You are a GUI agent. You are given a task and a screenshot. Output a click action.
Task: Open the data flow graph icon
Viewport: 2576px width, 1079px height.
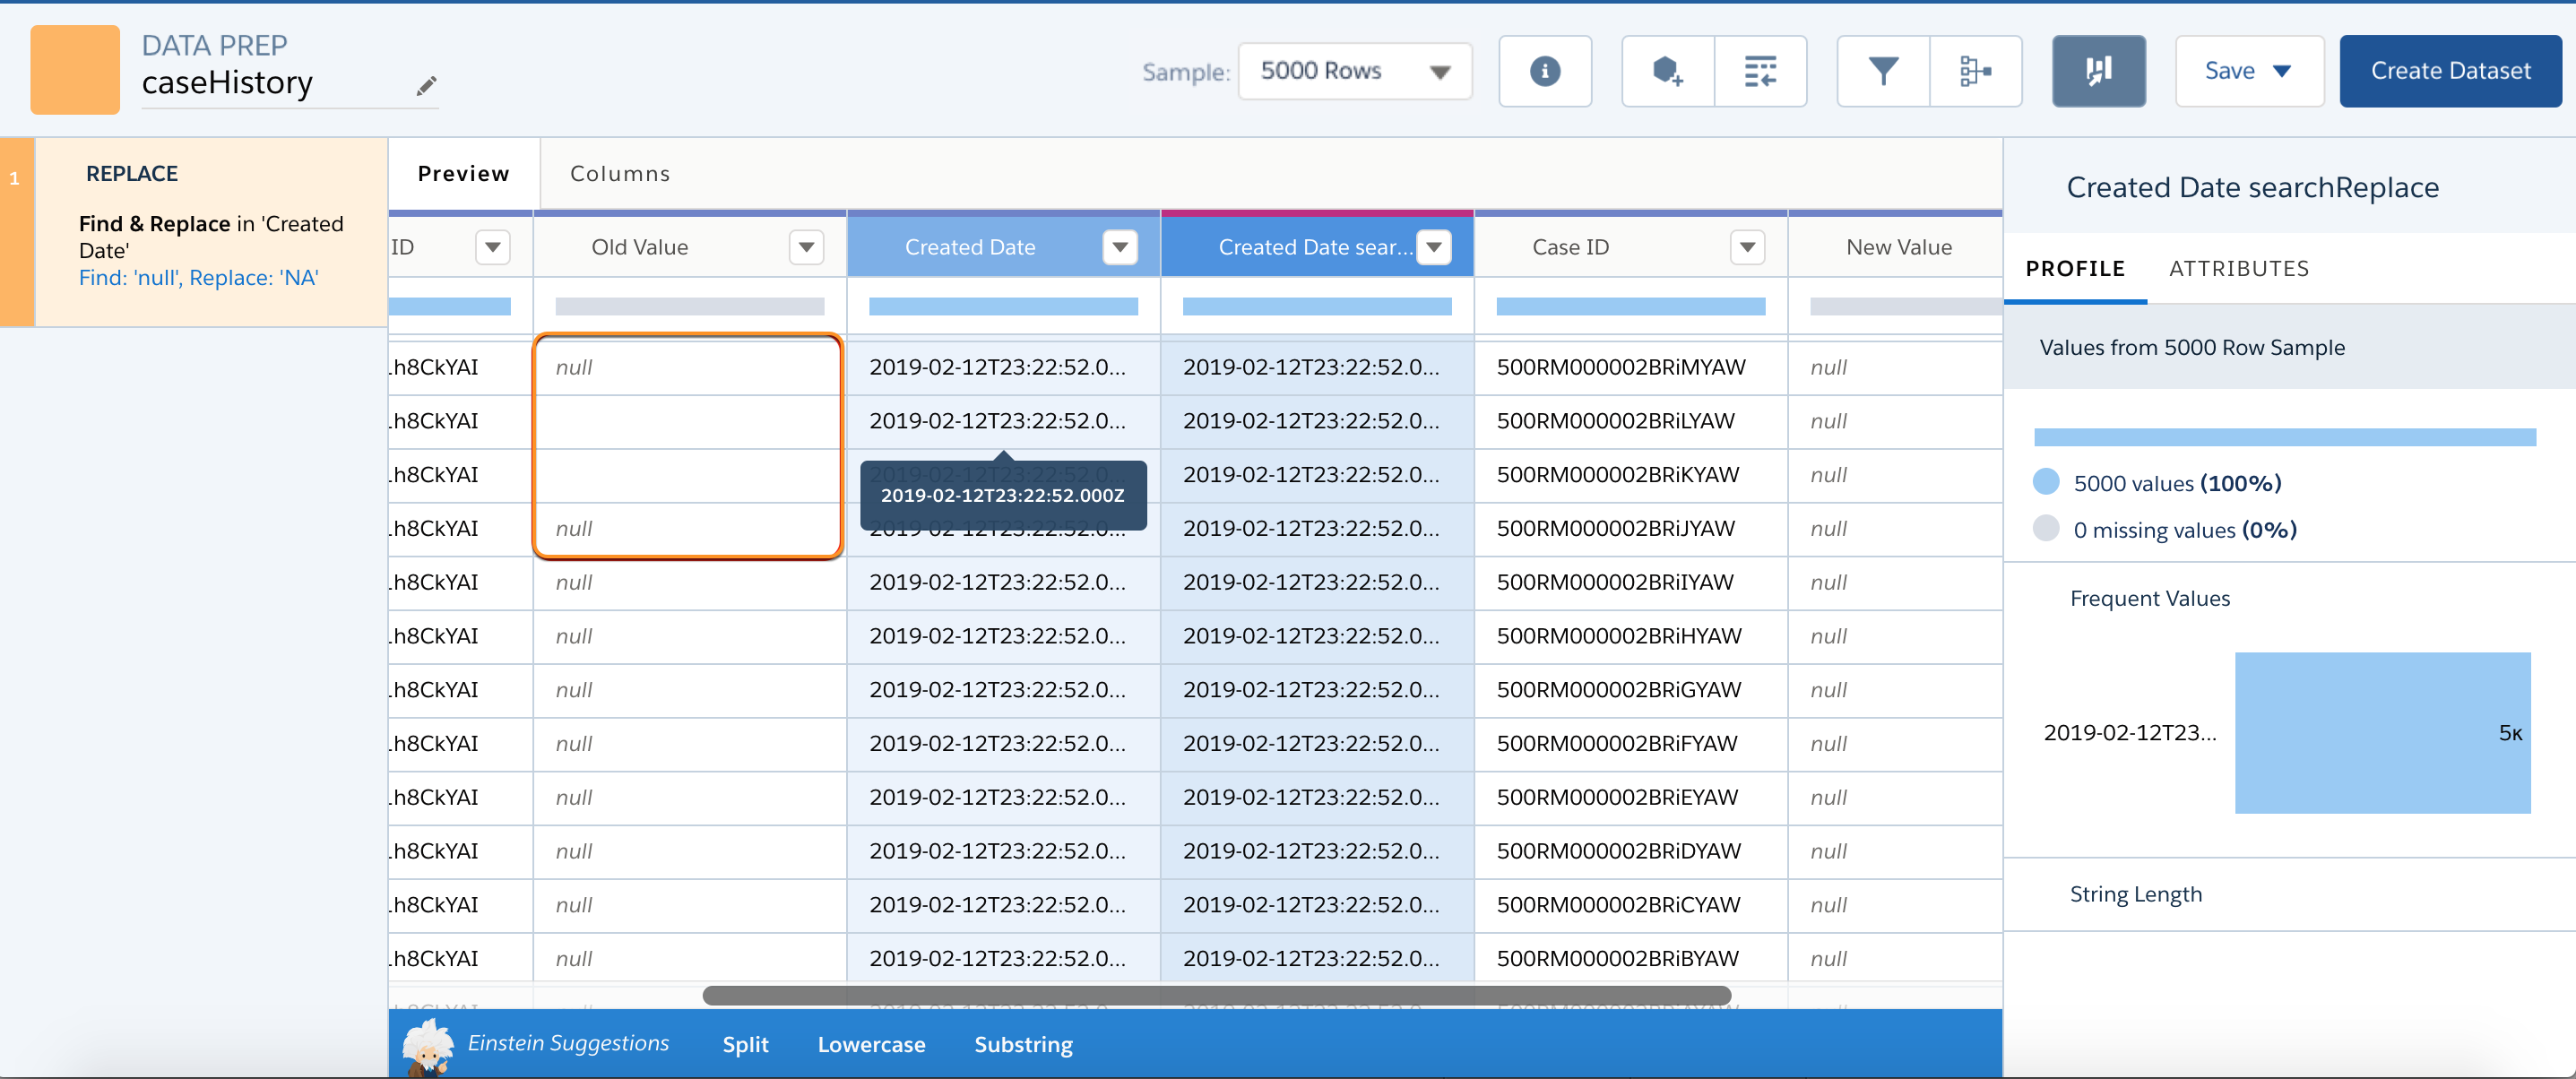tap(1976, 71)
